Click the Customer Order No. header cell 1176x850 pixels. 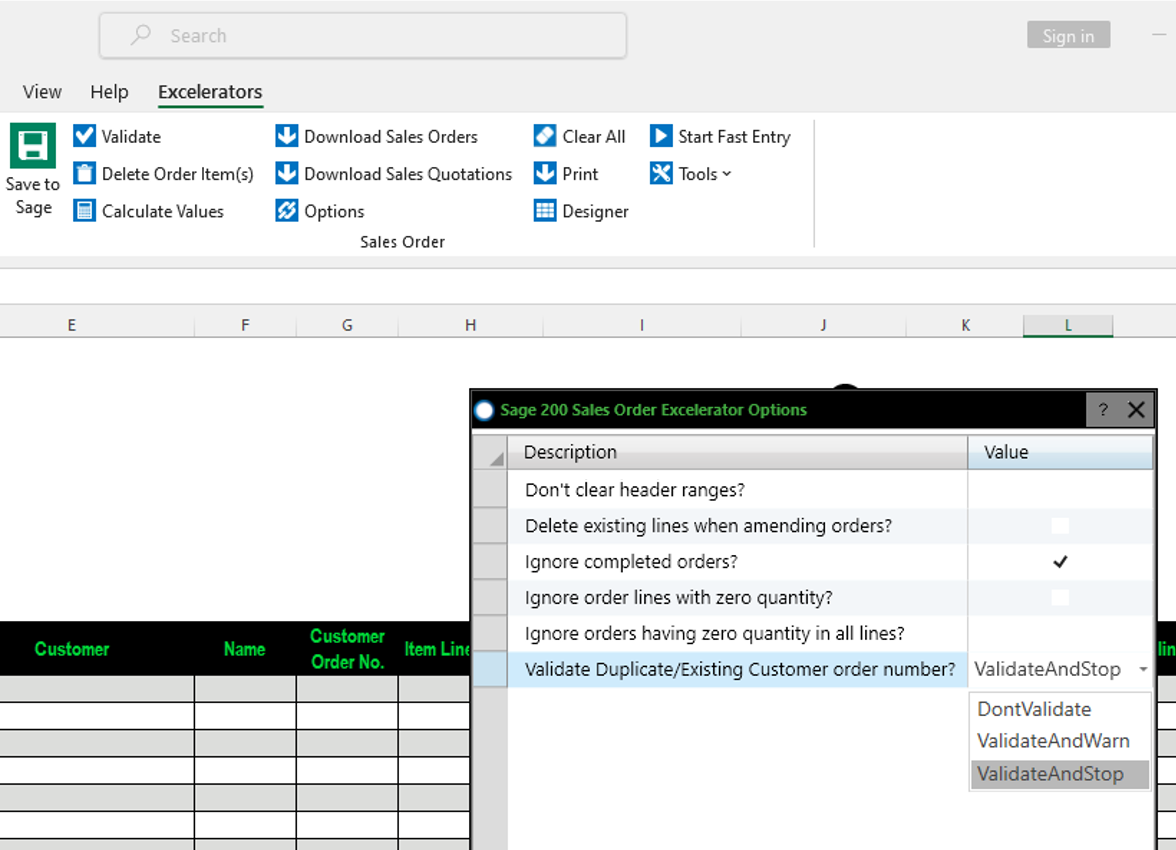tap(347, 649)
